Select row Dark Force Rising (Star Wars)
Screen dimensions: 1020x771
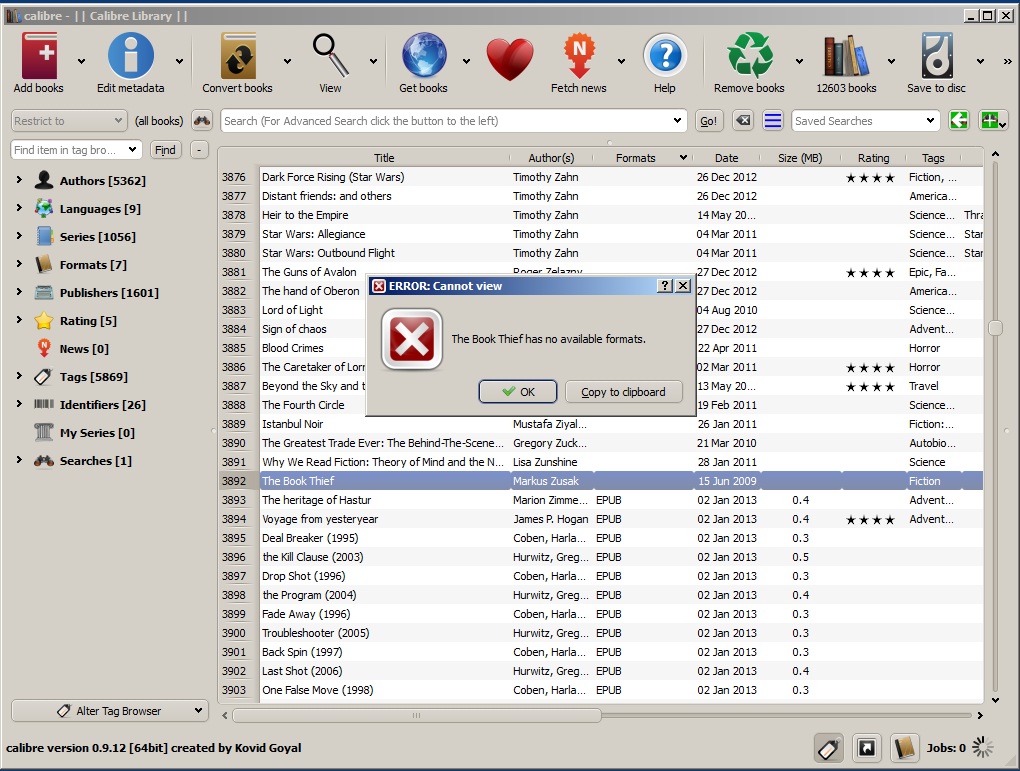pyautogui.click(x=602, y=177)
